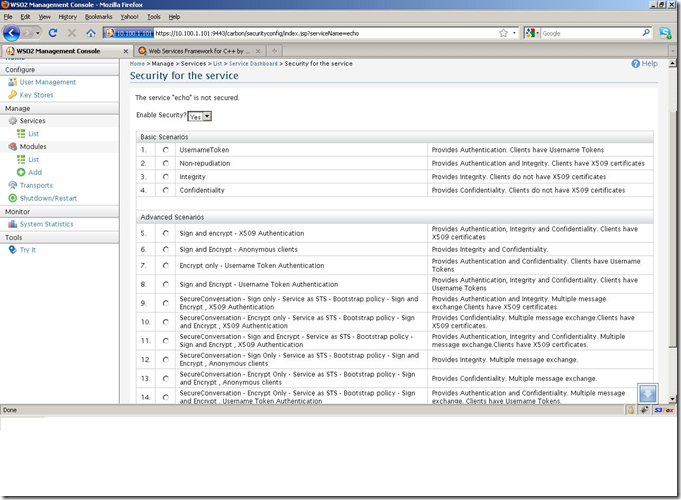Select Encrypt only Username Token radio
This screenshot has height=500, width=681.
tap(165, 265)
